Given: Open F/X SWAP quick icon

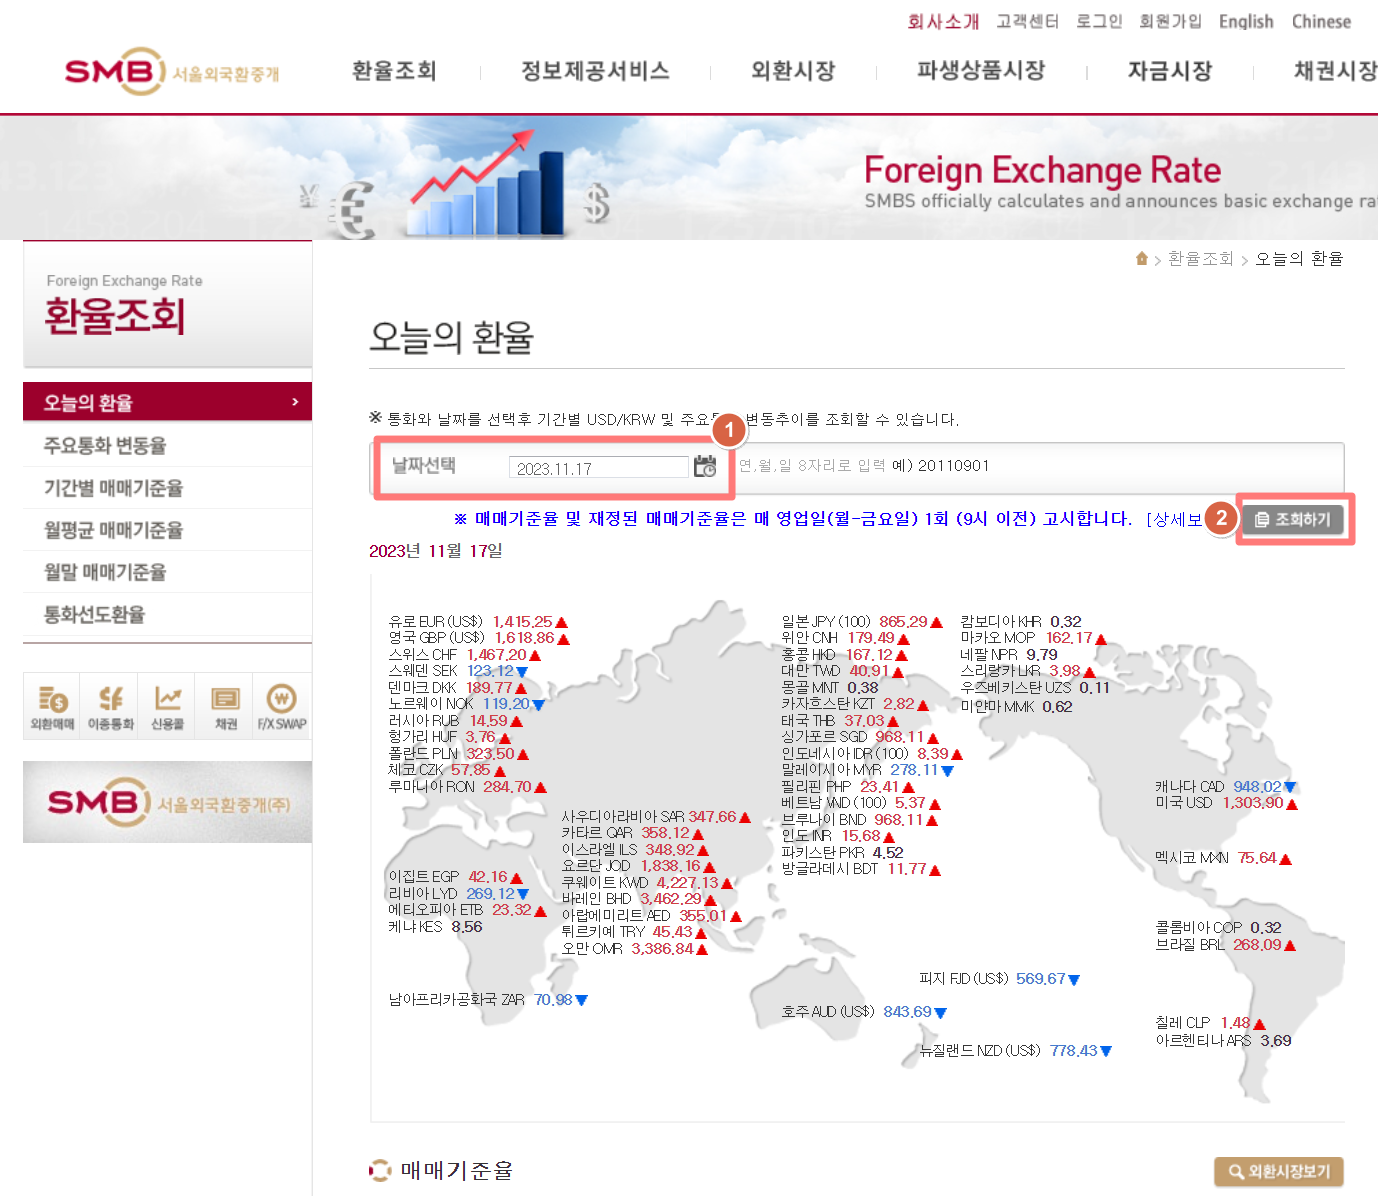Looking at the screenshot, I should 282,706.
